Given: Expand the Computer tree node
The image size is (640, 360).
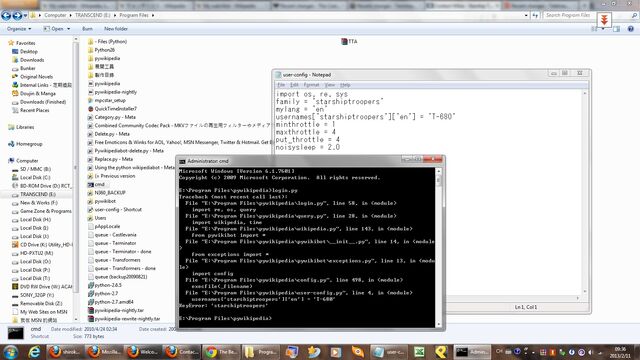Looking at the screenshot, I should (23, 161).
